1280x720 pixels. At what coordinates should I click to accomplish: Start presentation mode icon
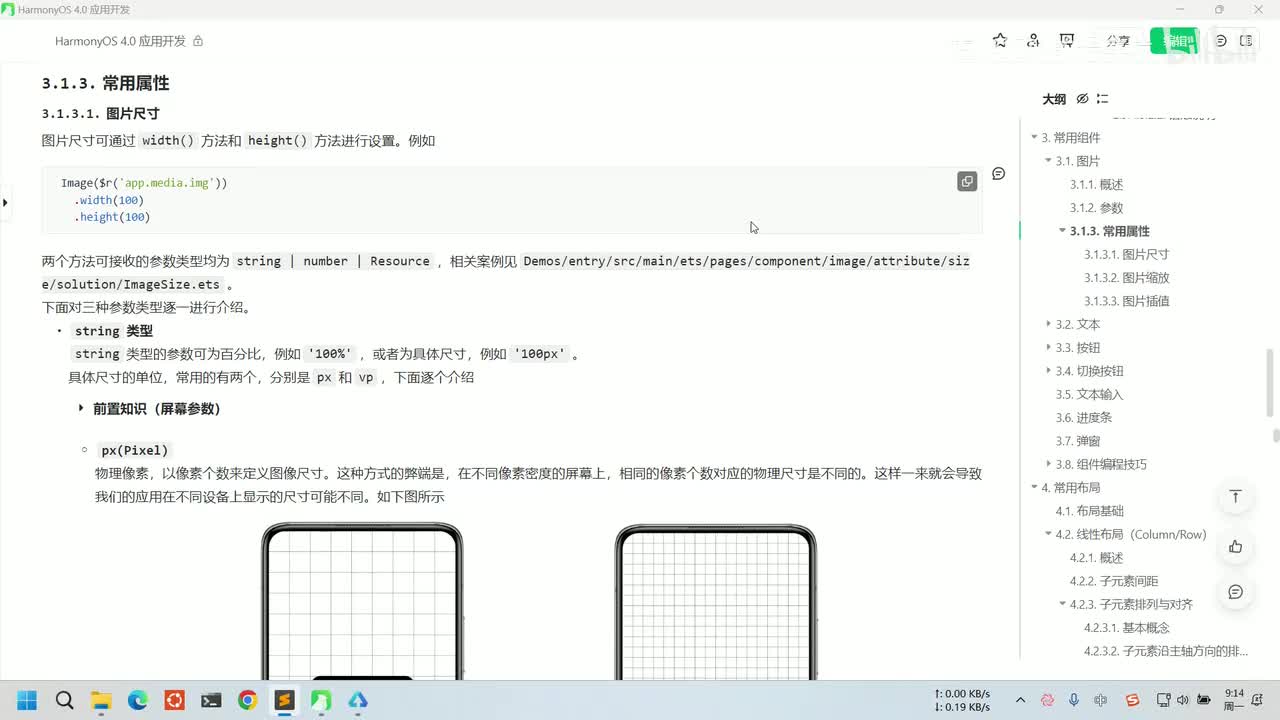point(1067,41)
